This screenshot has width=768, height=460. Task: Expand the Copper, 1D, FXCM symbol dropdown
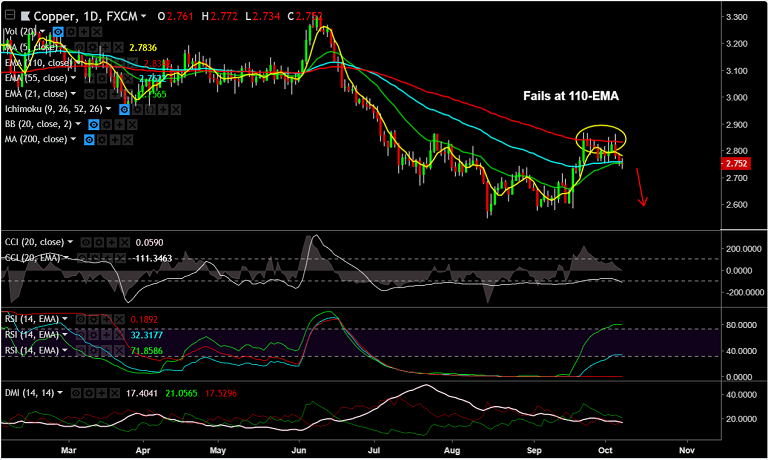[x=144, y=17]
